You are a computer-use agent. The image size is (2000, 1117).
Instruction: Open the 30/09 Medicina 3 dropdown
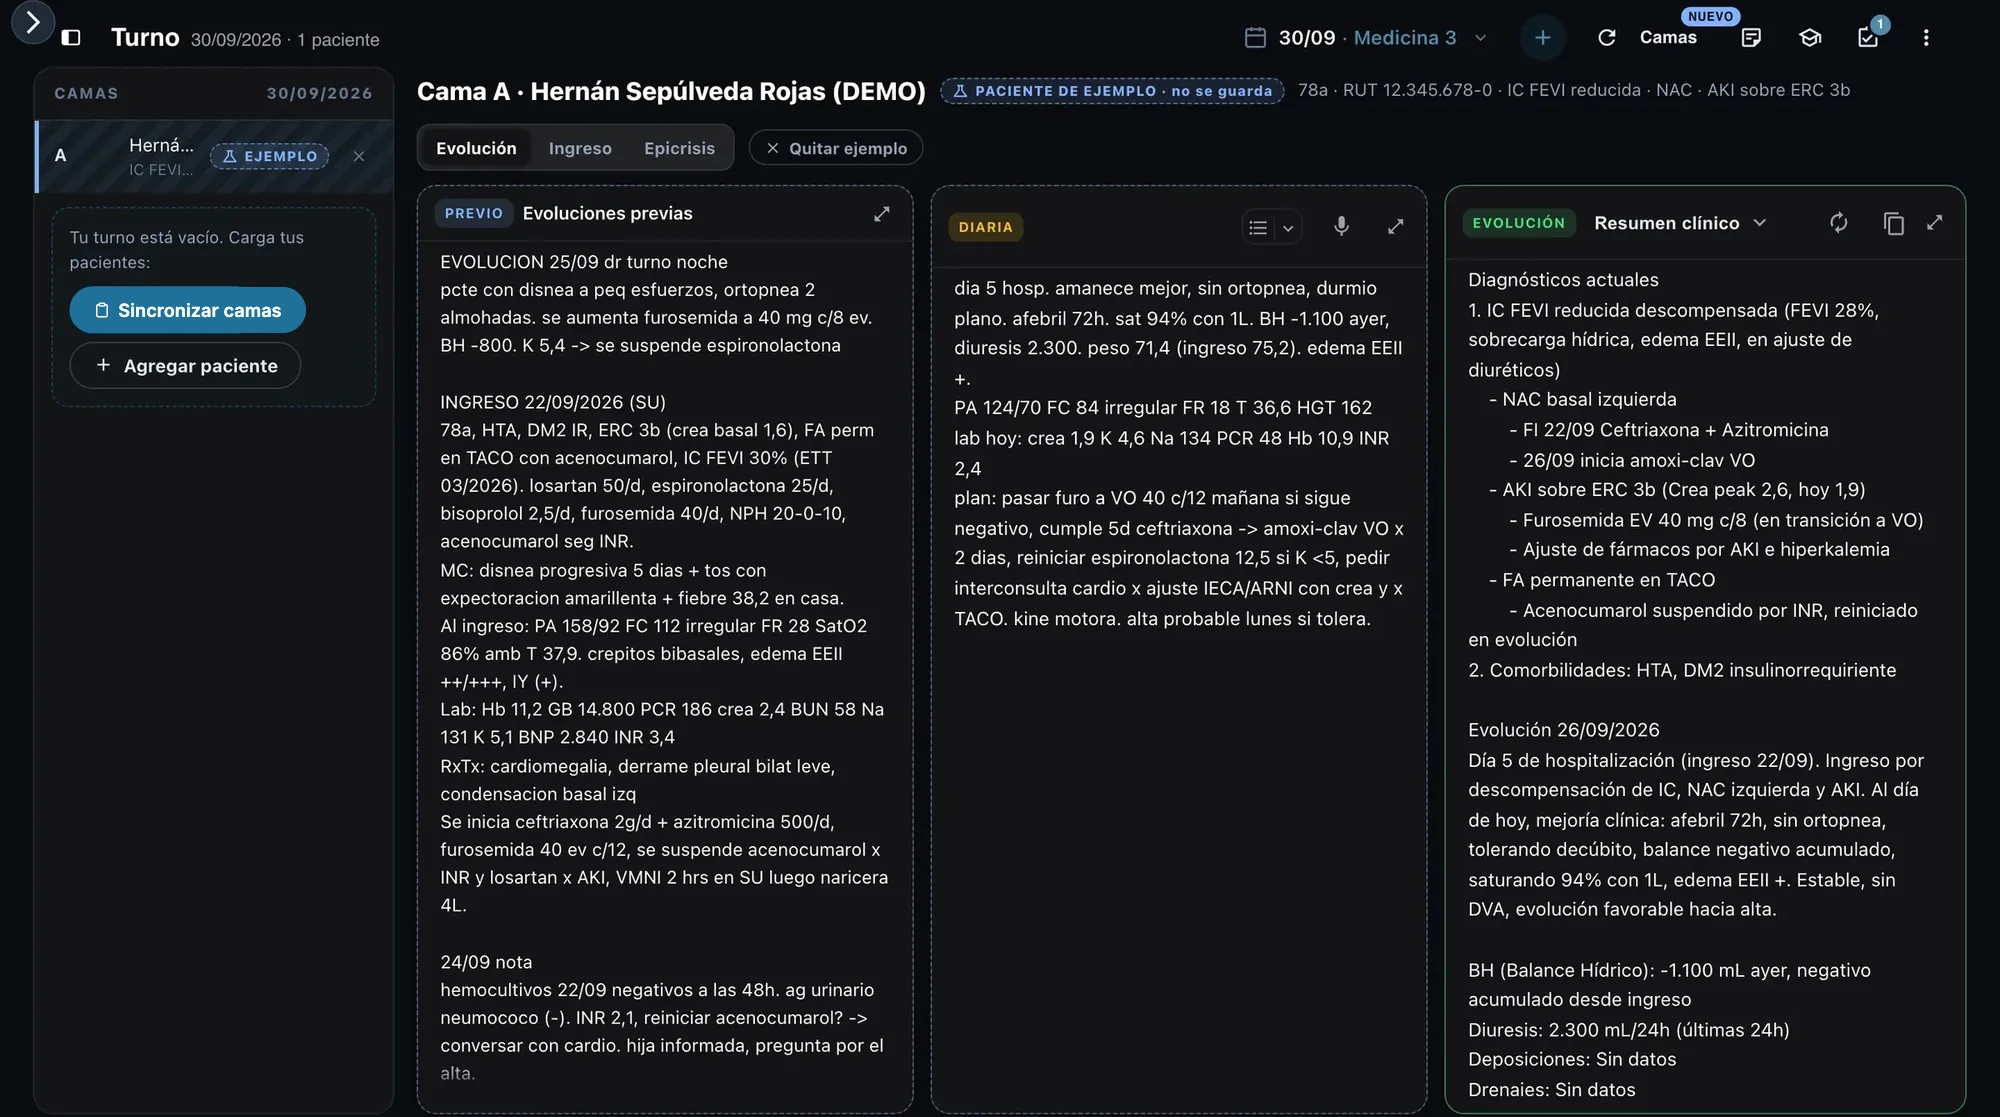(x=1366, y=38)
